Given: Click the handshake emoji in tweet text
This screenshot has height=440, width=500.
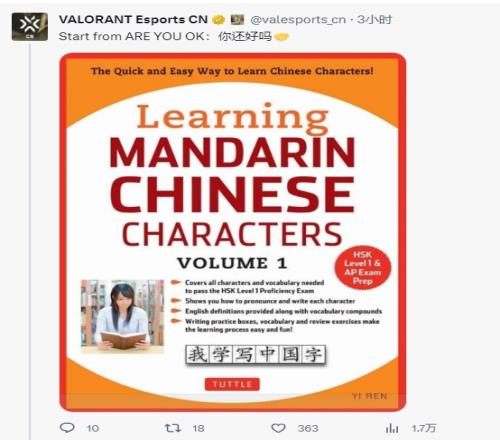Looking at the screenshot, I should (281, 36).
